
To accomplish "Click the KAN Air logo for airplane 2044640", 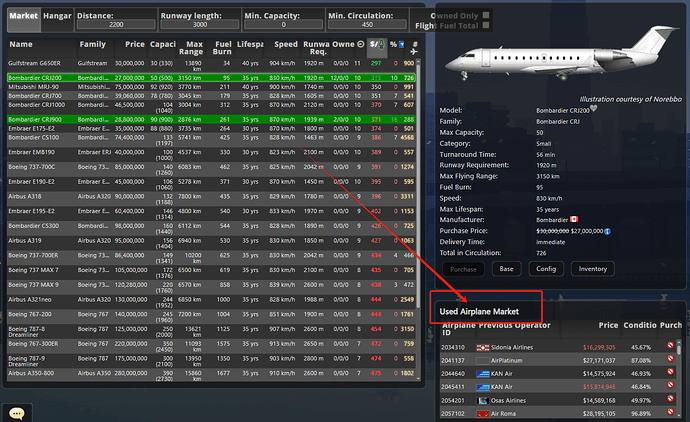I will click(x=483, y=374).
